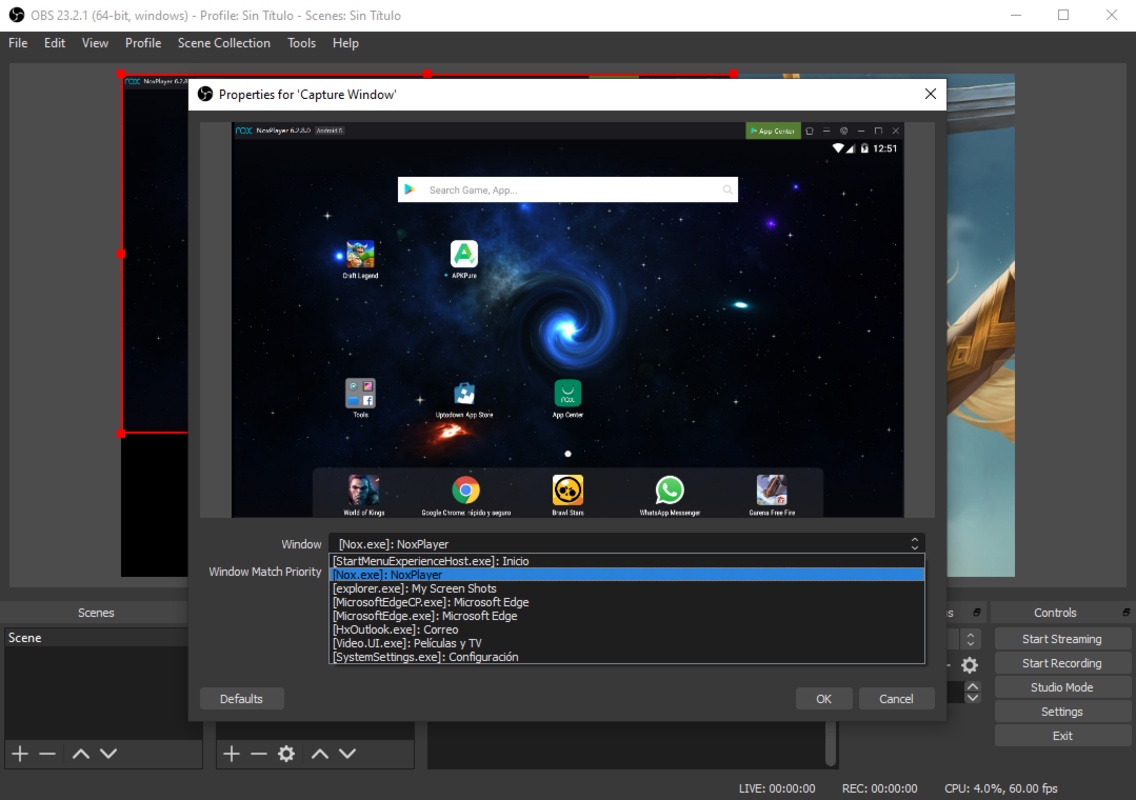Enable Studio Mode from Controls
Image resolution: width=1136 pixels, height=800 pixels.
coord(1061,688)
